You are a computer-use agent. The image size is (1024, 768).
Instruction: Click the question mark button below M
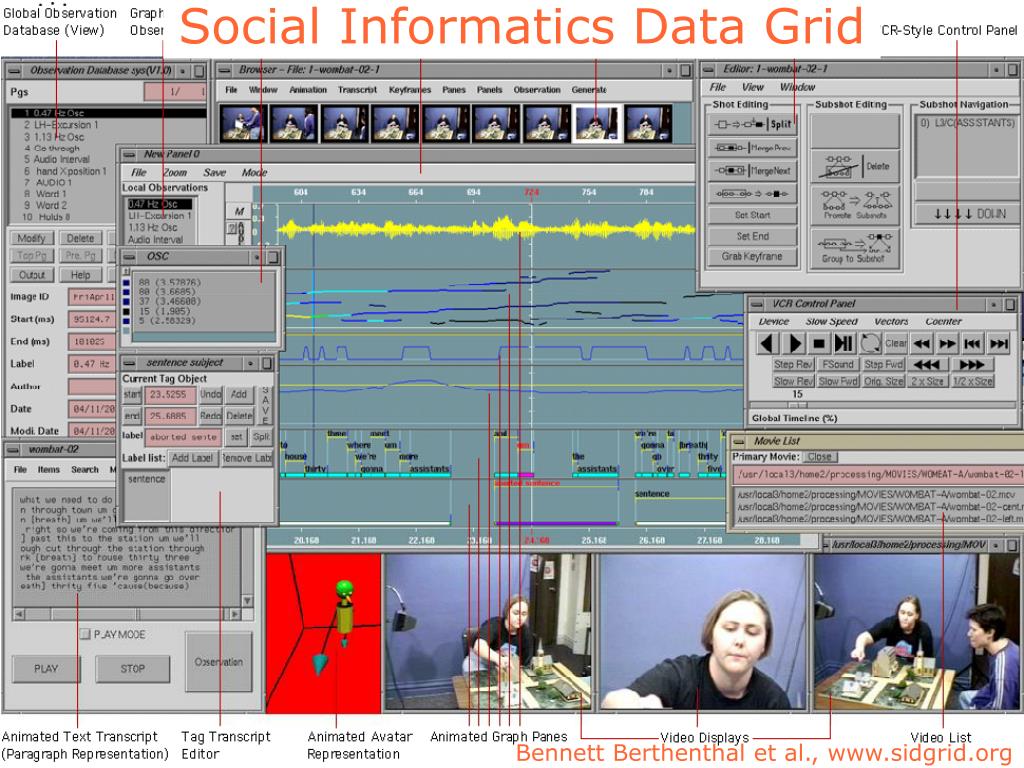pyautogui.click(x=231, y=228)
